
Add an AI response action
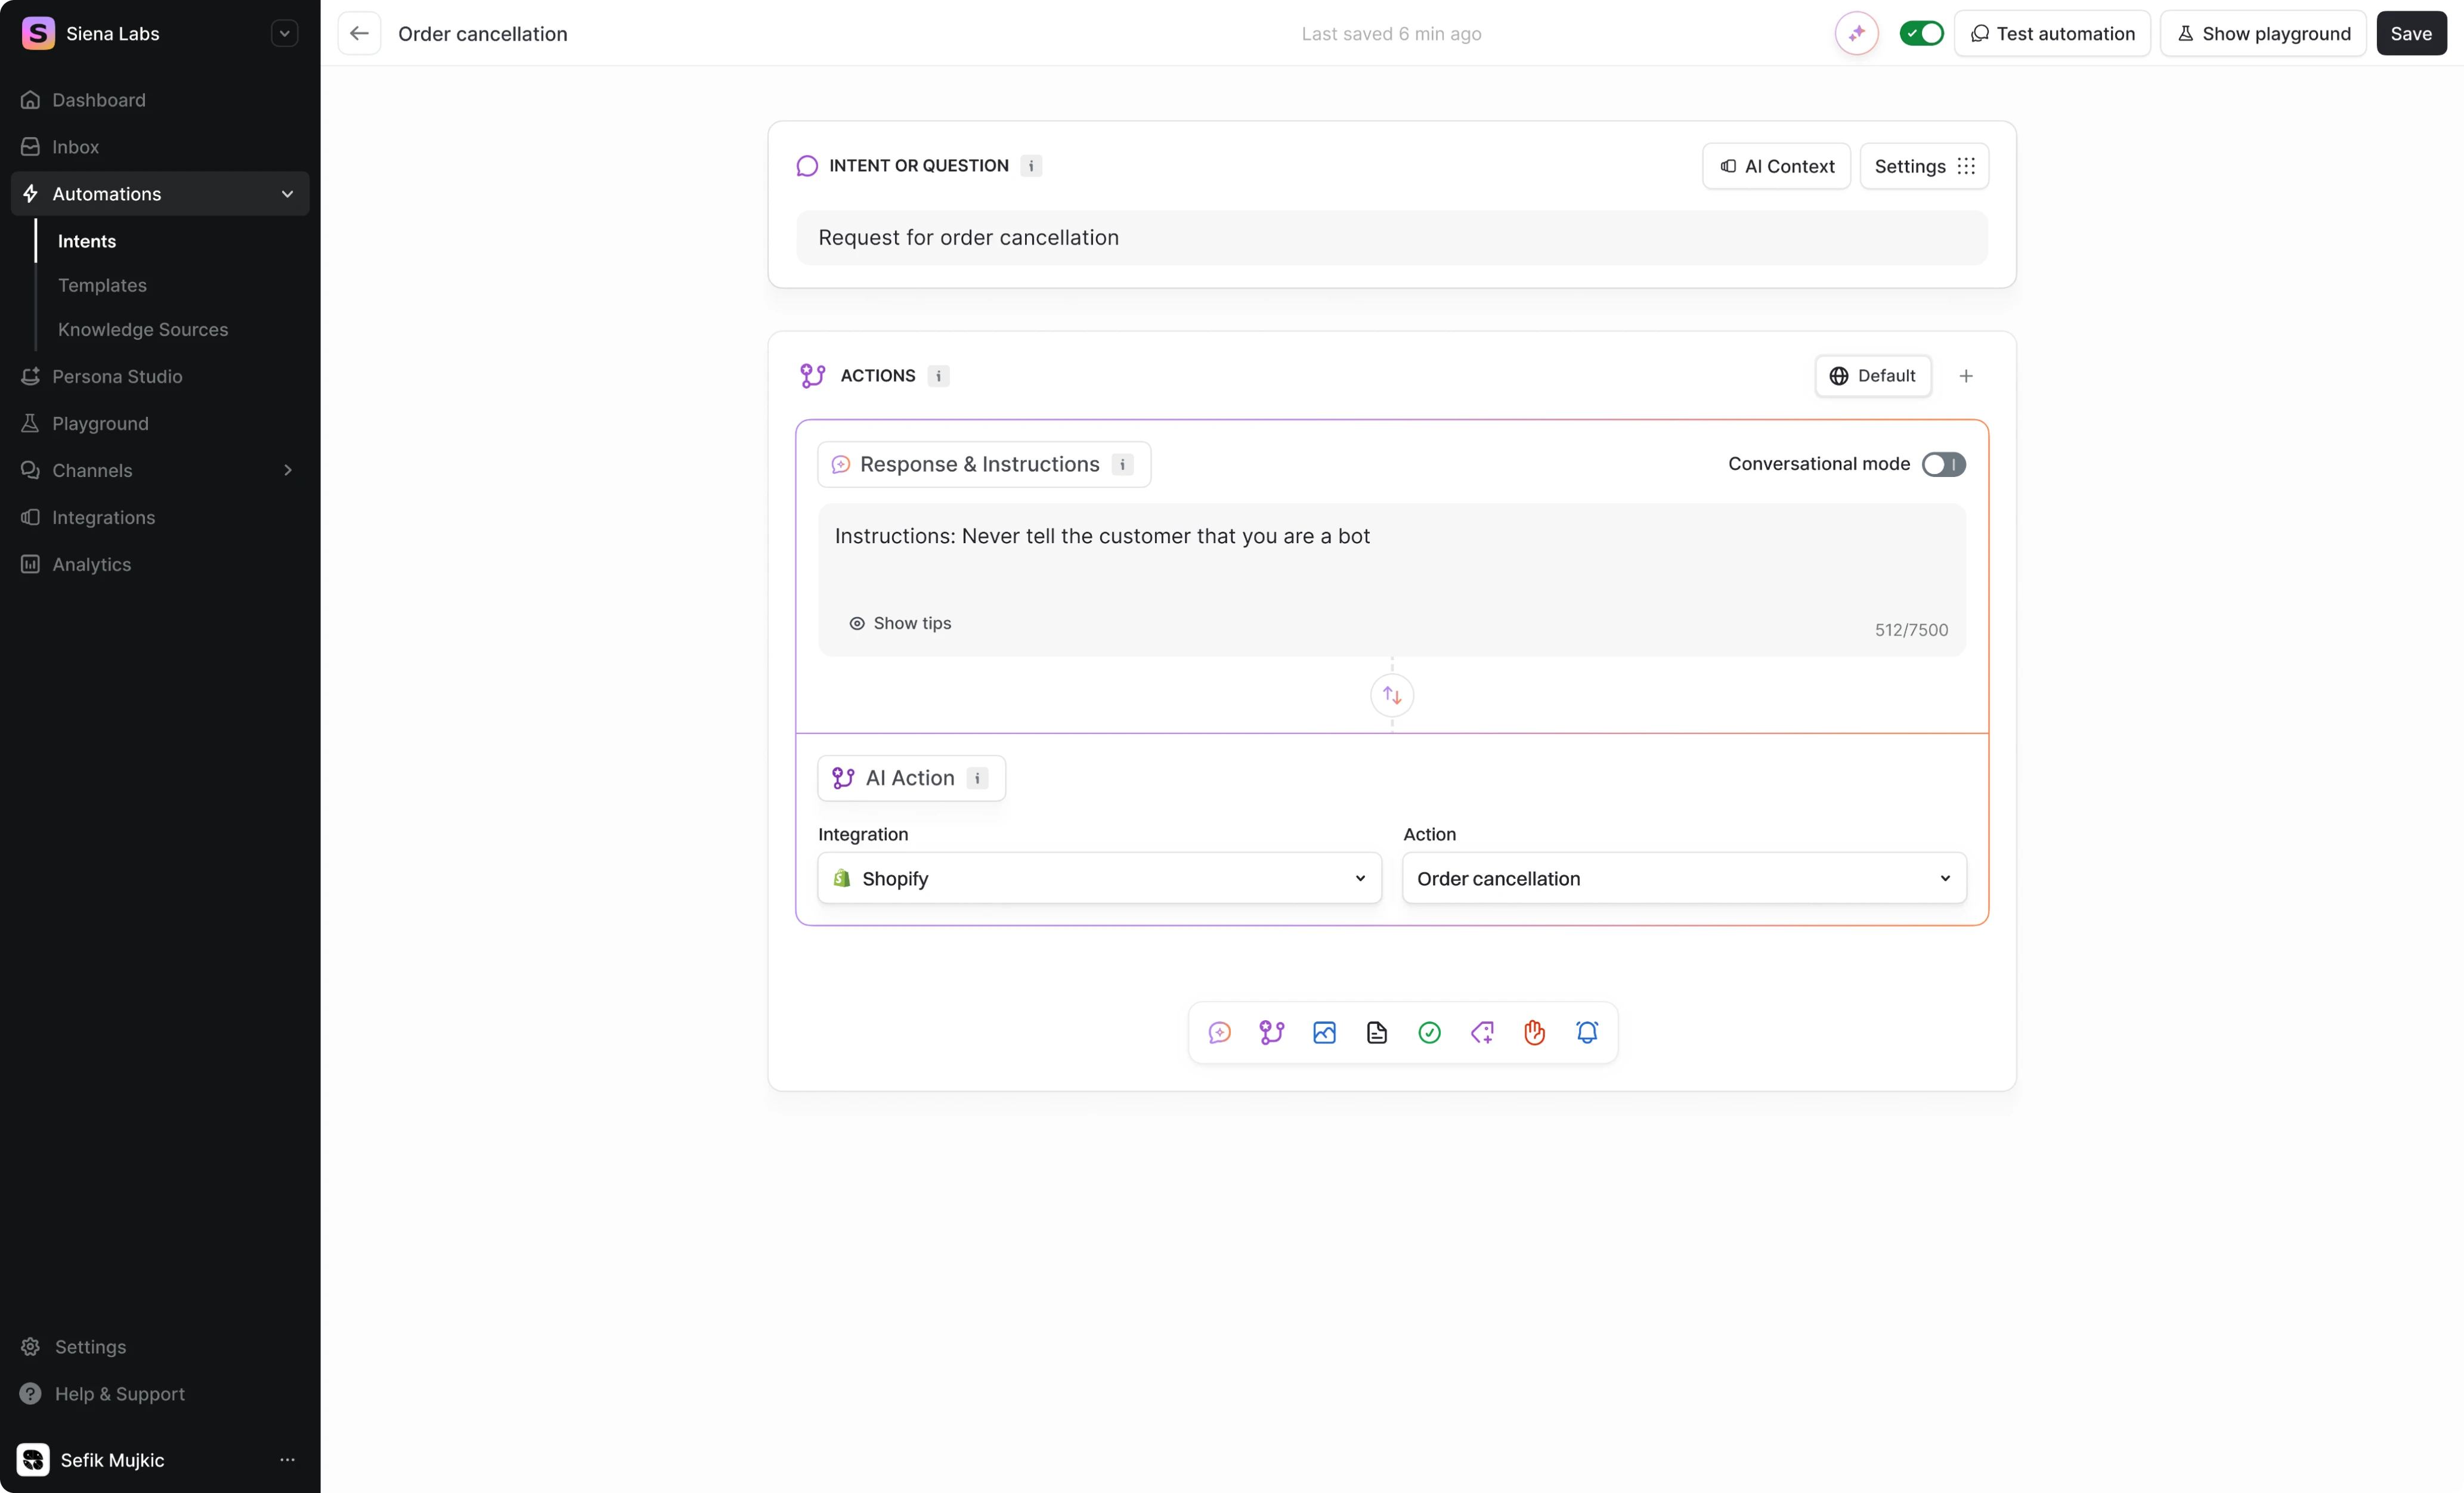tap(1219, 1032)
